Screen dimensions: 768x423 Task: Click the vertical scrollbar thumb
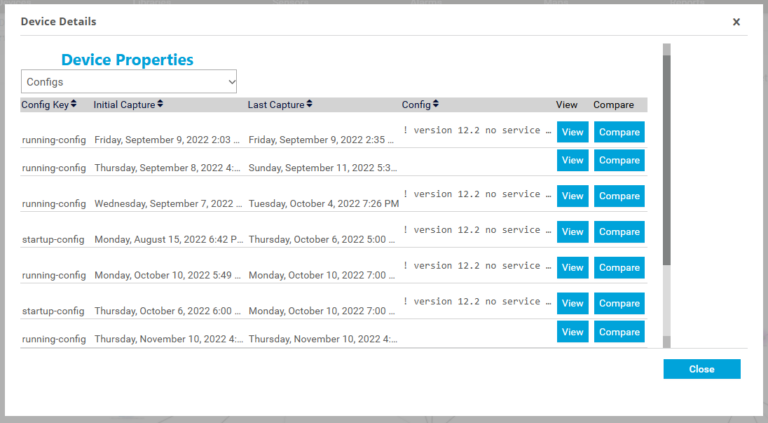(x=667, y=160)
